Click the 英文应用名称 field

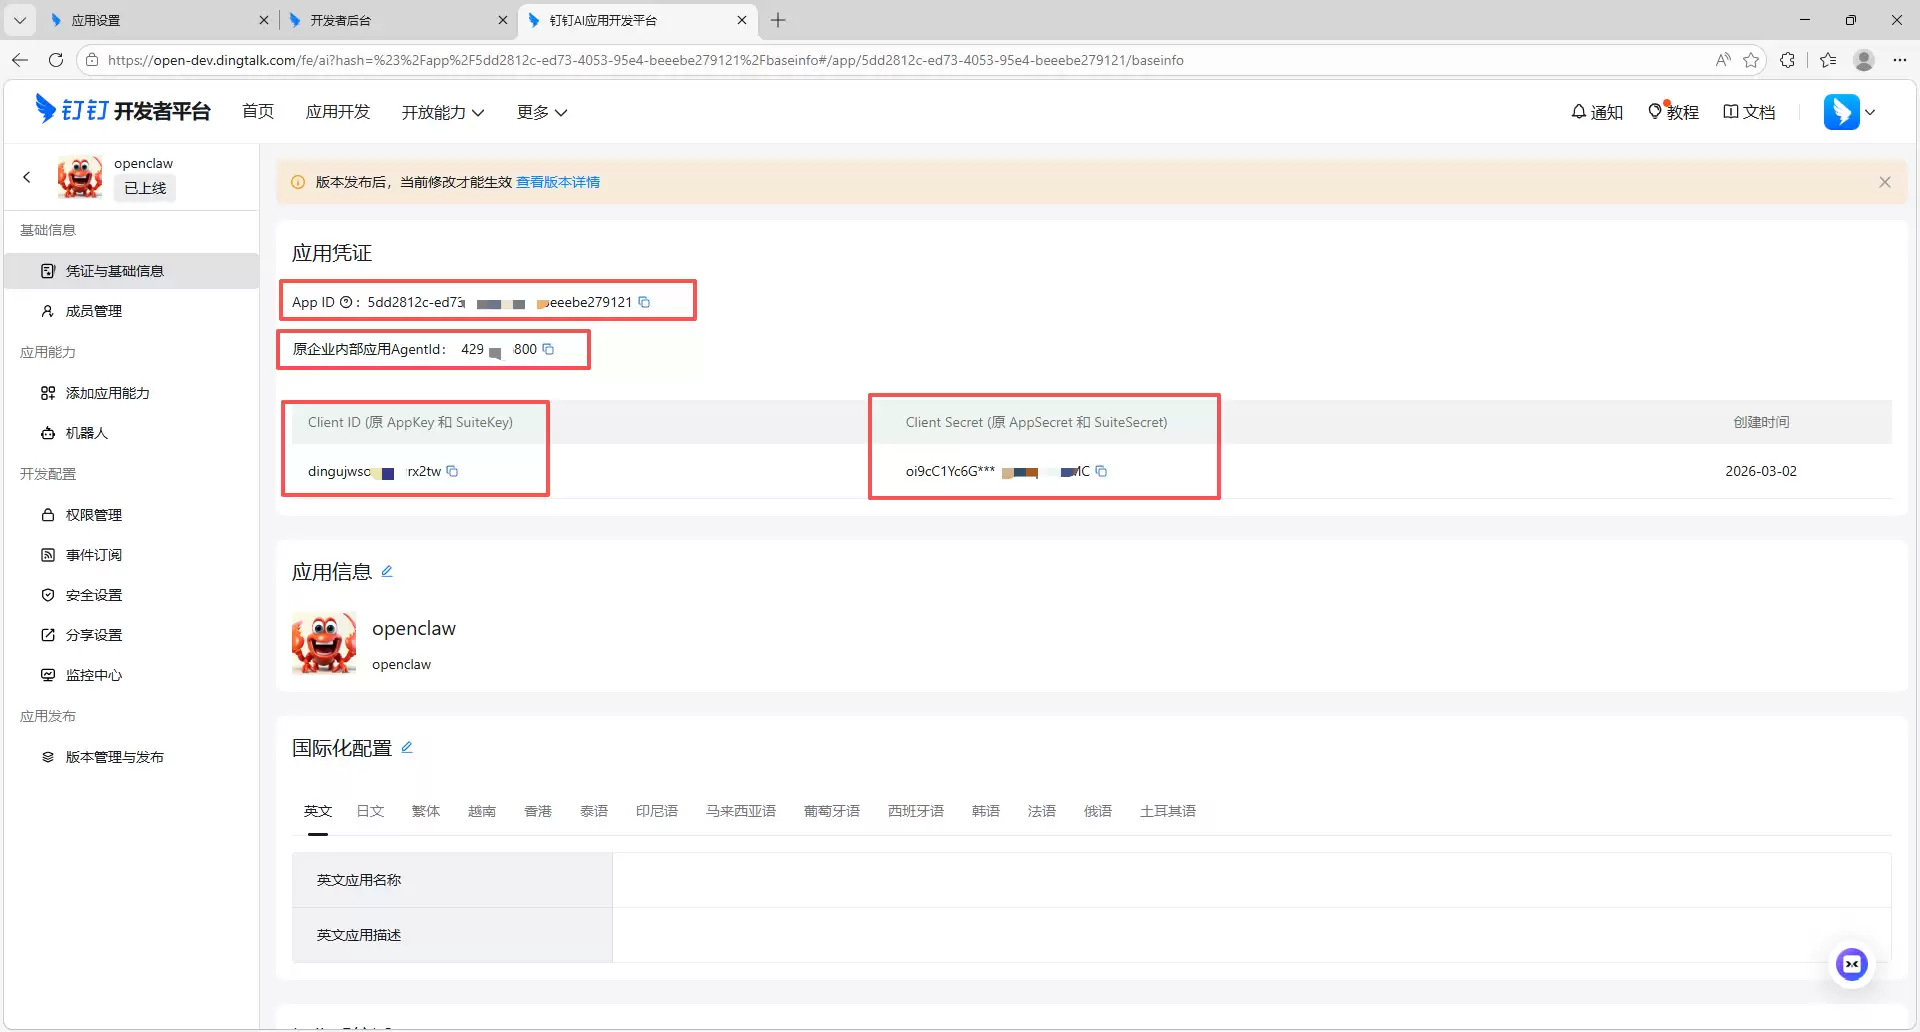[1250, 880]
